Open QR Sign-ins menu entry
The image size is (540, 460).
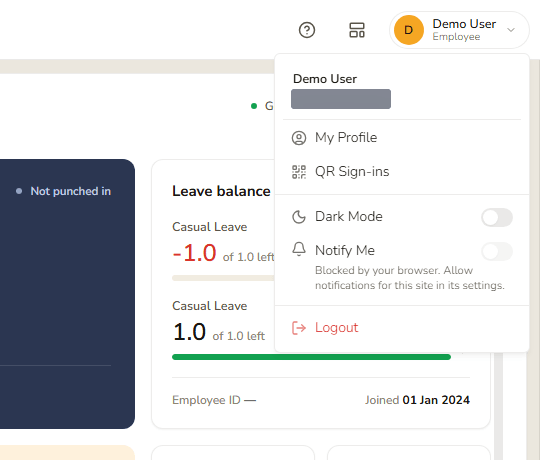coord(402,171)
